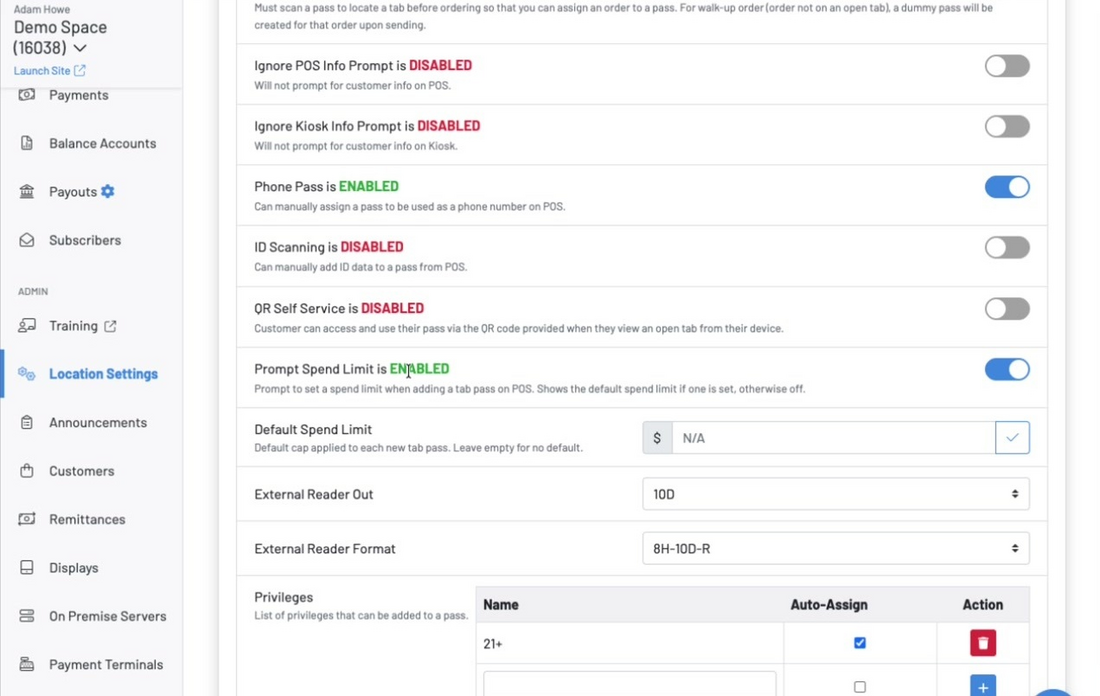Click the Subscribers envelope icon

[x=27, y=240]
